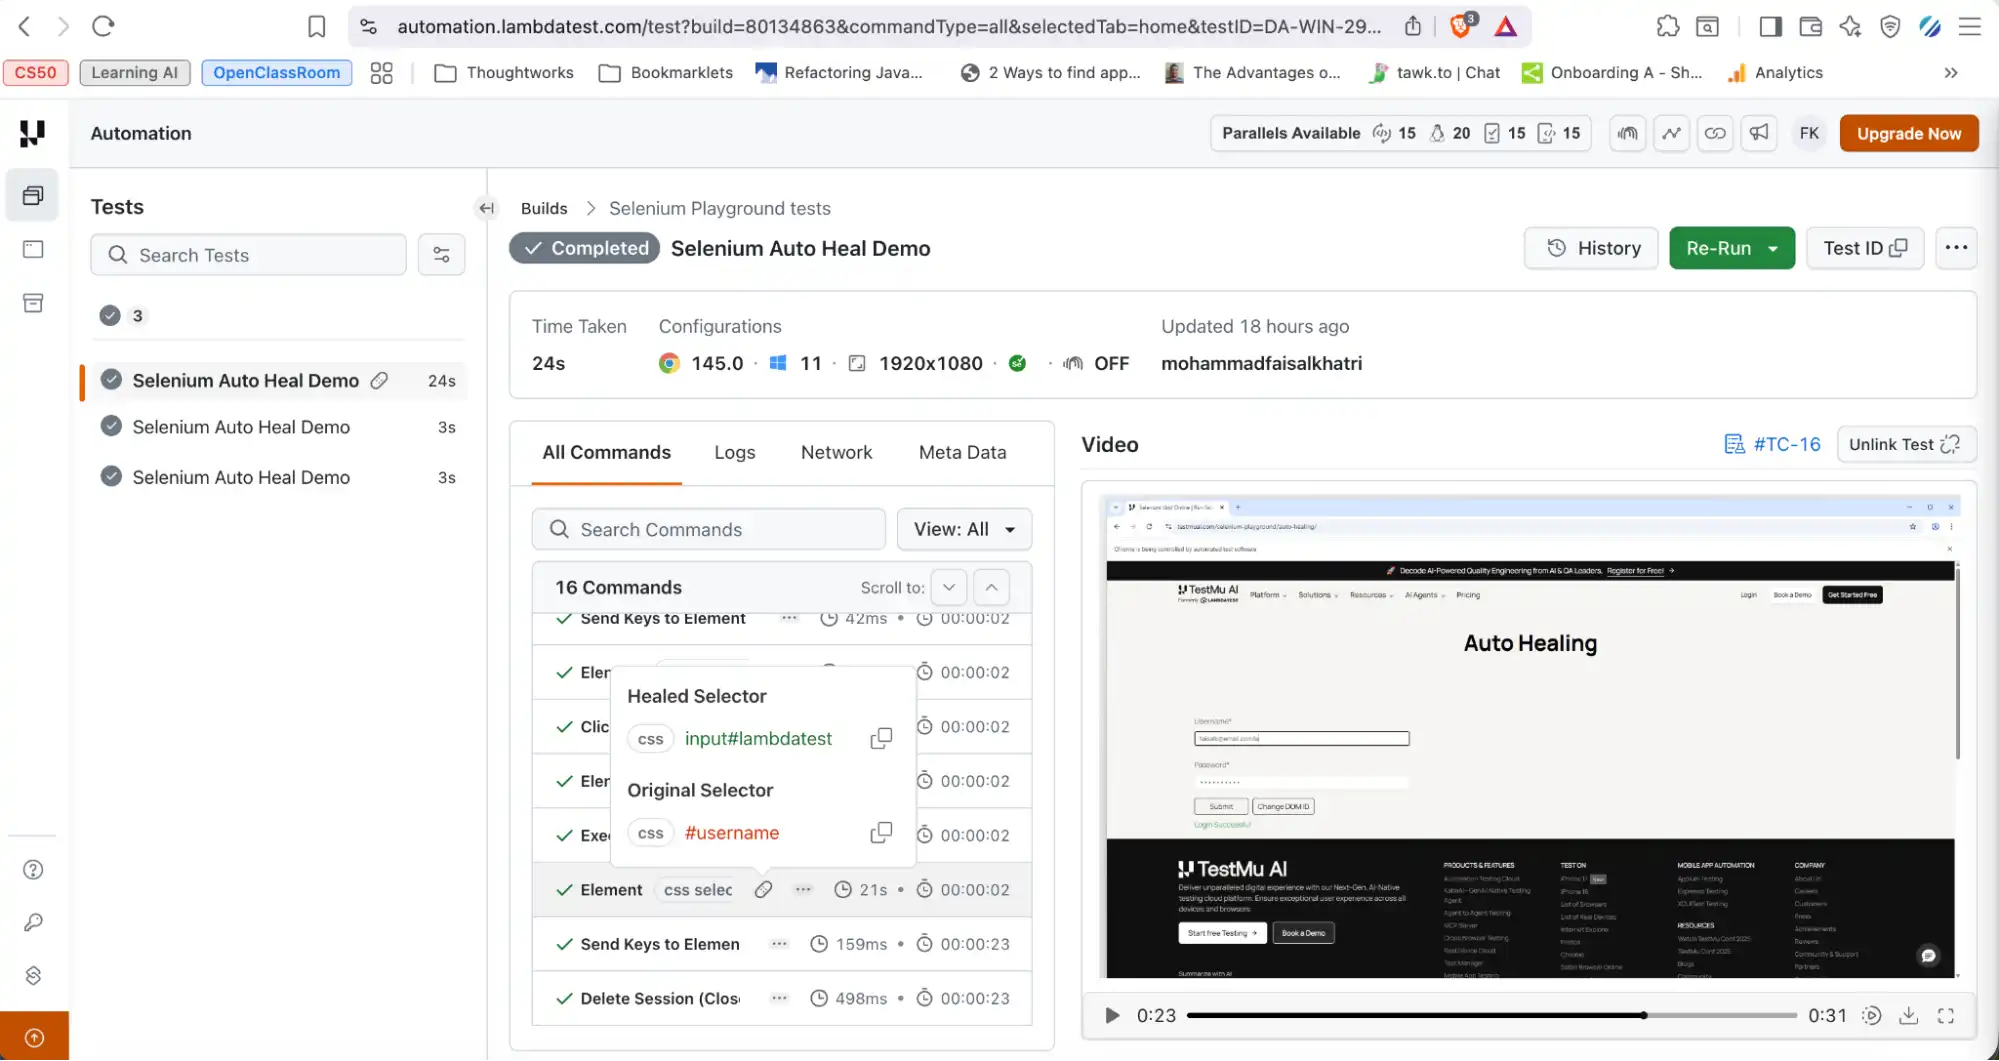The image size is (1999, 1061).
Task: Open Thoughtworks bookmark folder
Action: 505,73
